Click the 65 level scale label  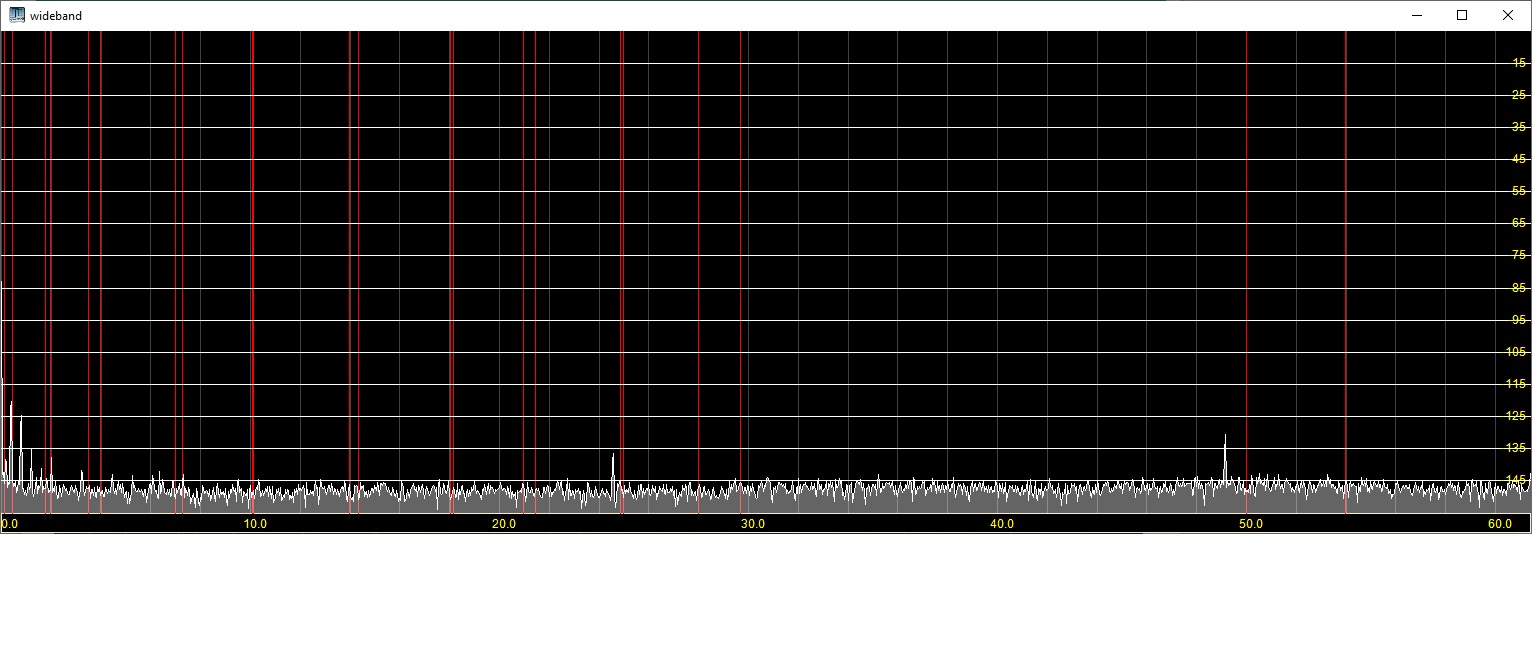point(1519,223)
